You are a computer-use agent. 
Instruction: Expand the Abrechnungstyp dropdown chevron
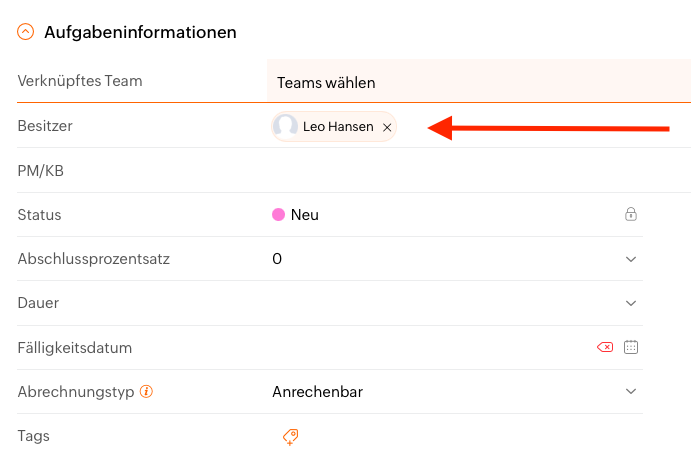pyautogui.click(x=631, y=391)
